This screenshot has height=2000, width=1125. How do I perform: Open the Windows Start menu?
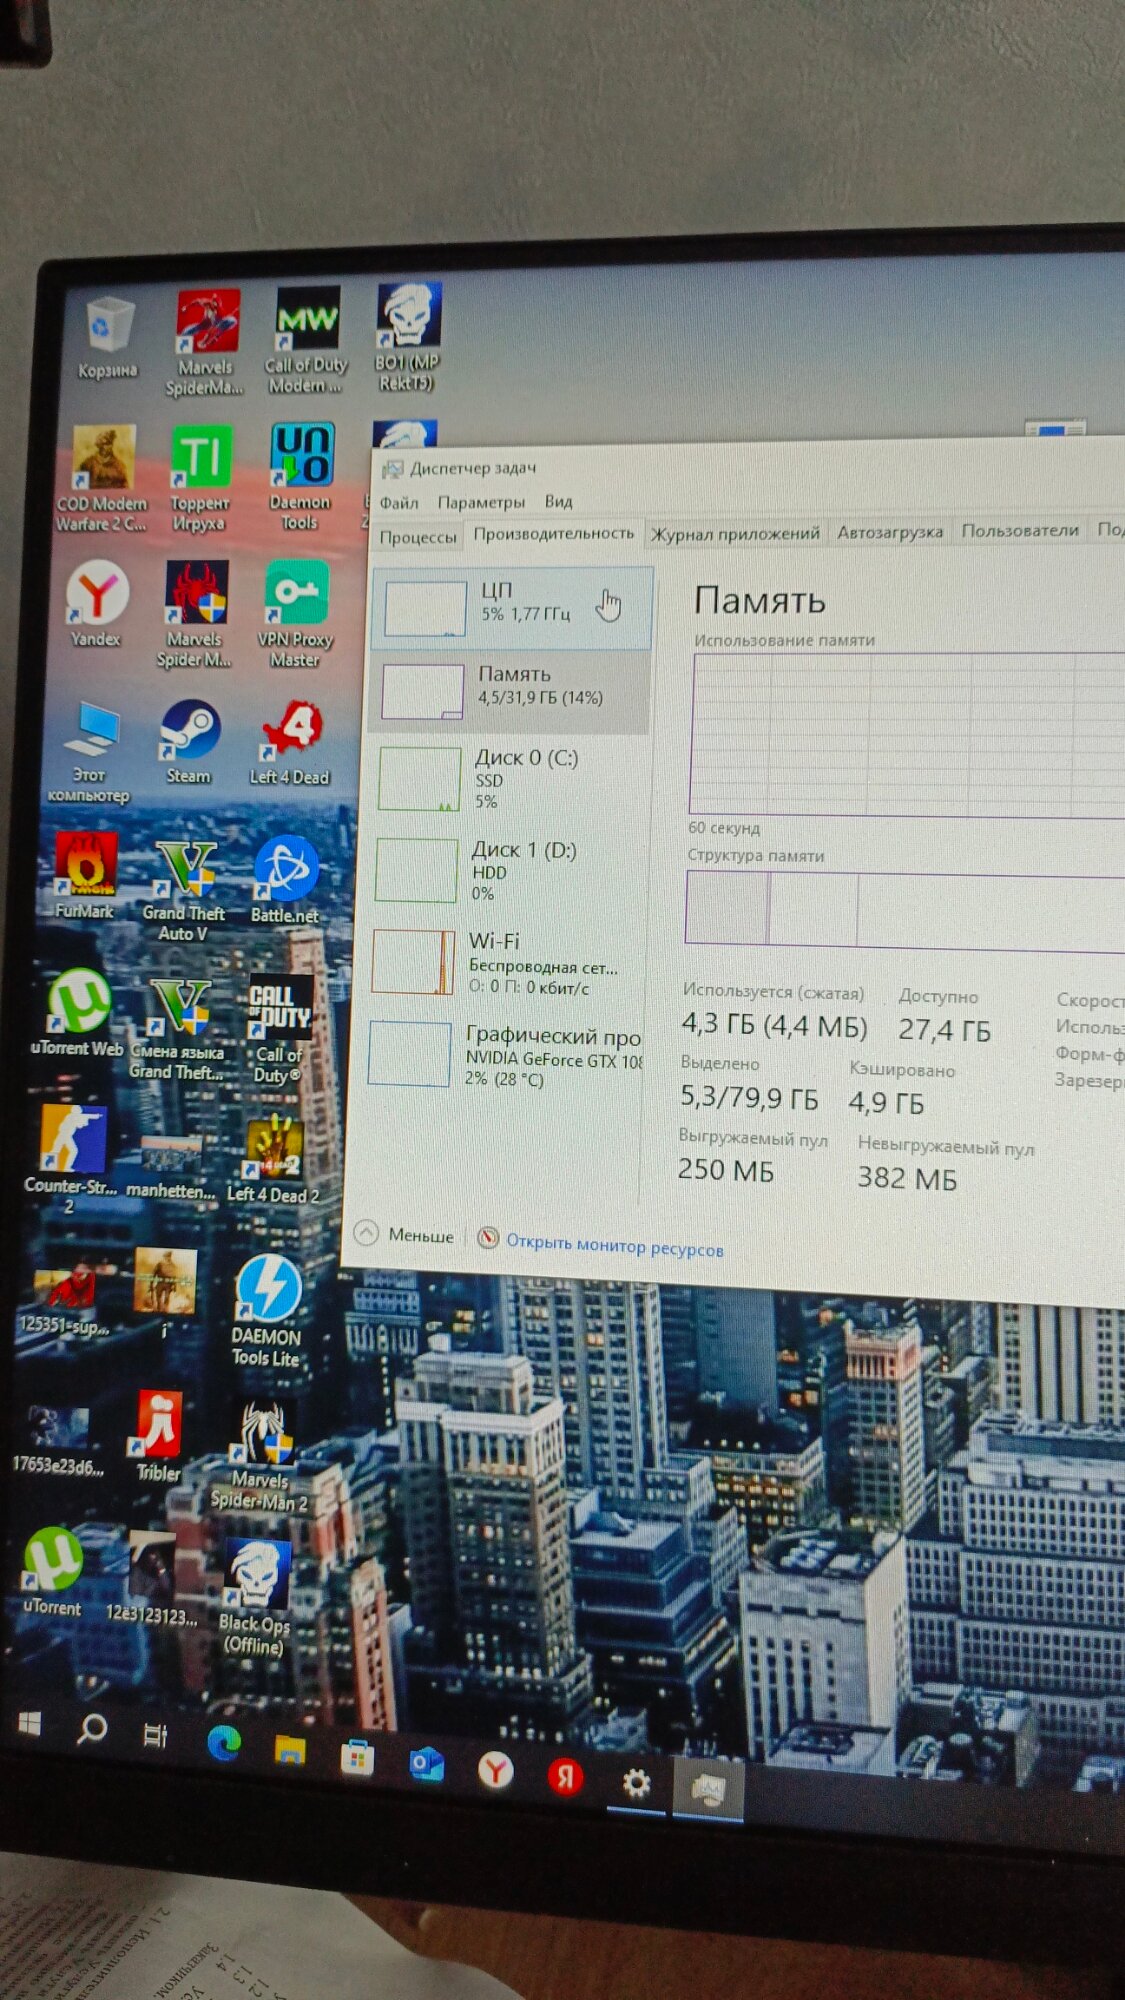coord(29,1723)
